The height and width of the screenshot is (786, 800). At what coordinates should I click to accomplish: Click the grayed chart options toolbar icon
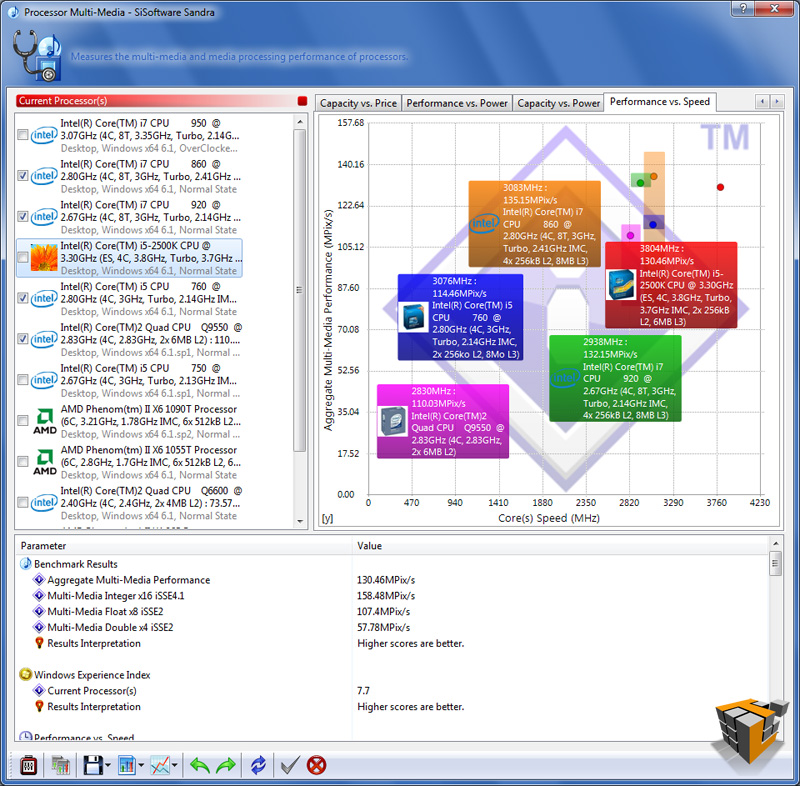[x=61, y=765]
